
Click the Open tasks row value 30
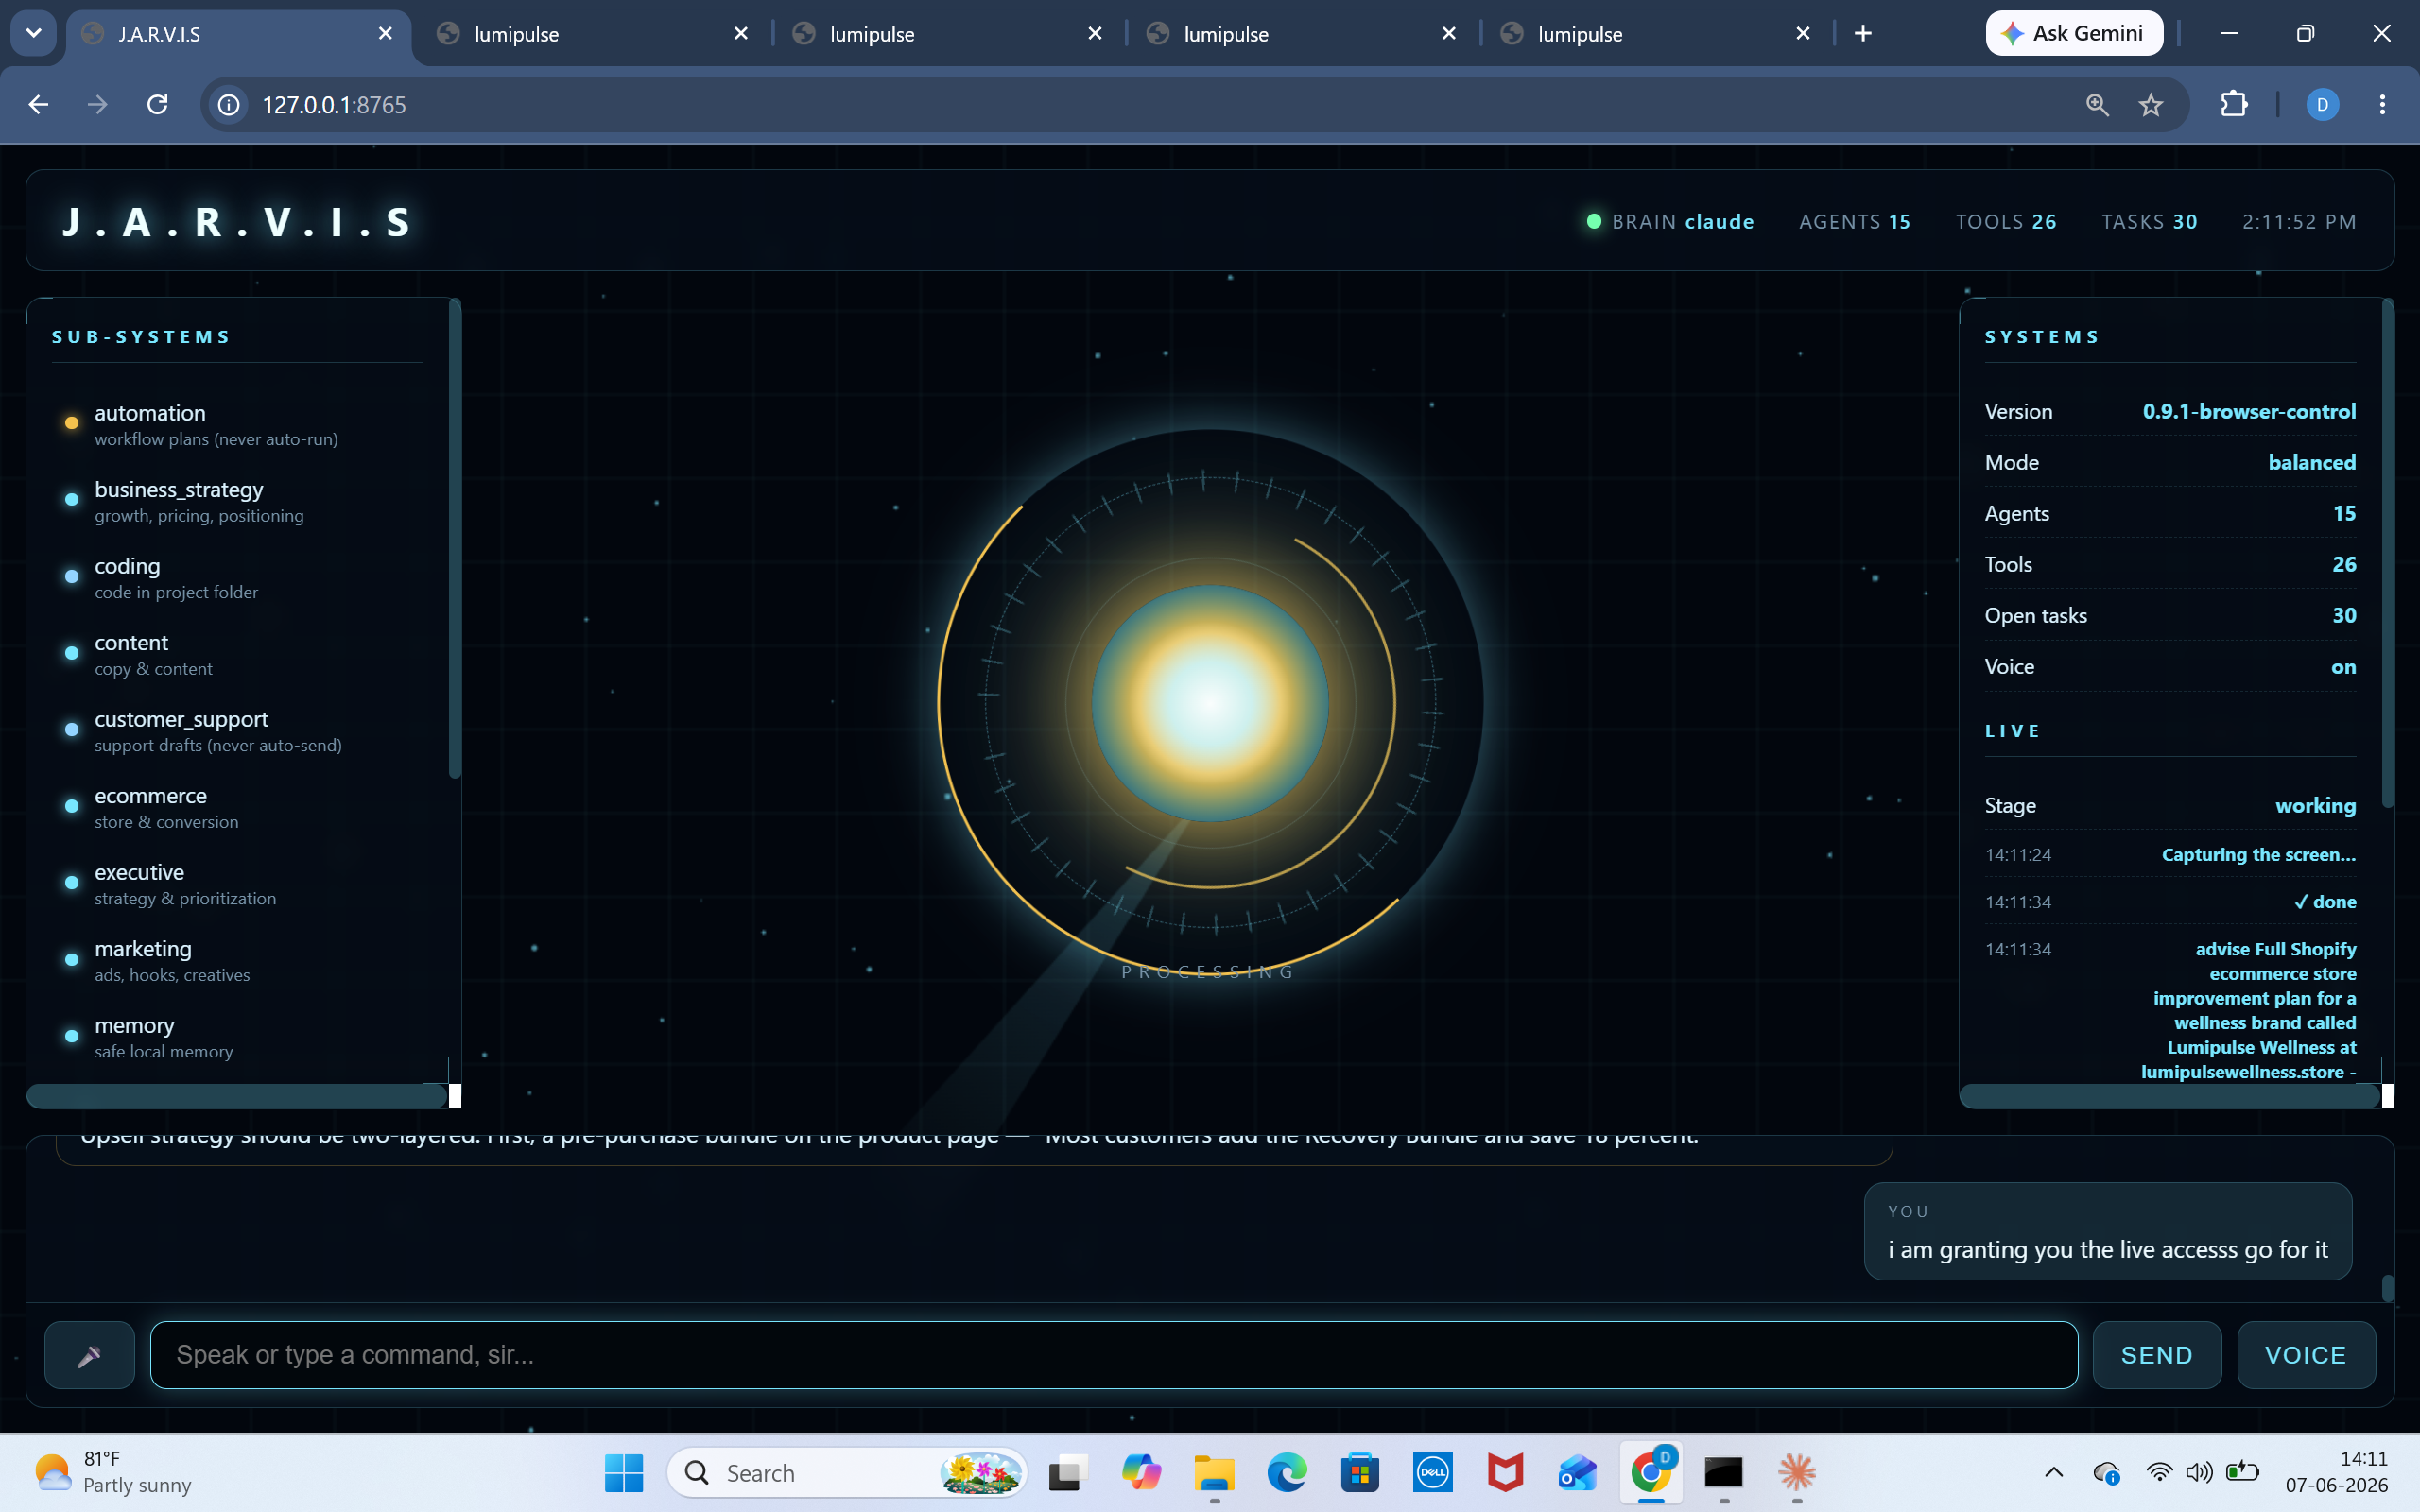tap(2344, 615)
